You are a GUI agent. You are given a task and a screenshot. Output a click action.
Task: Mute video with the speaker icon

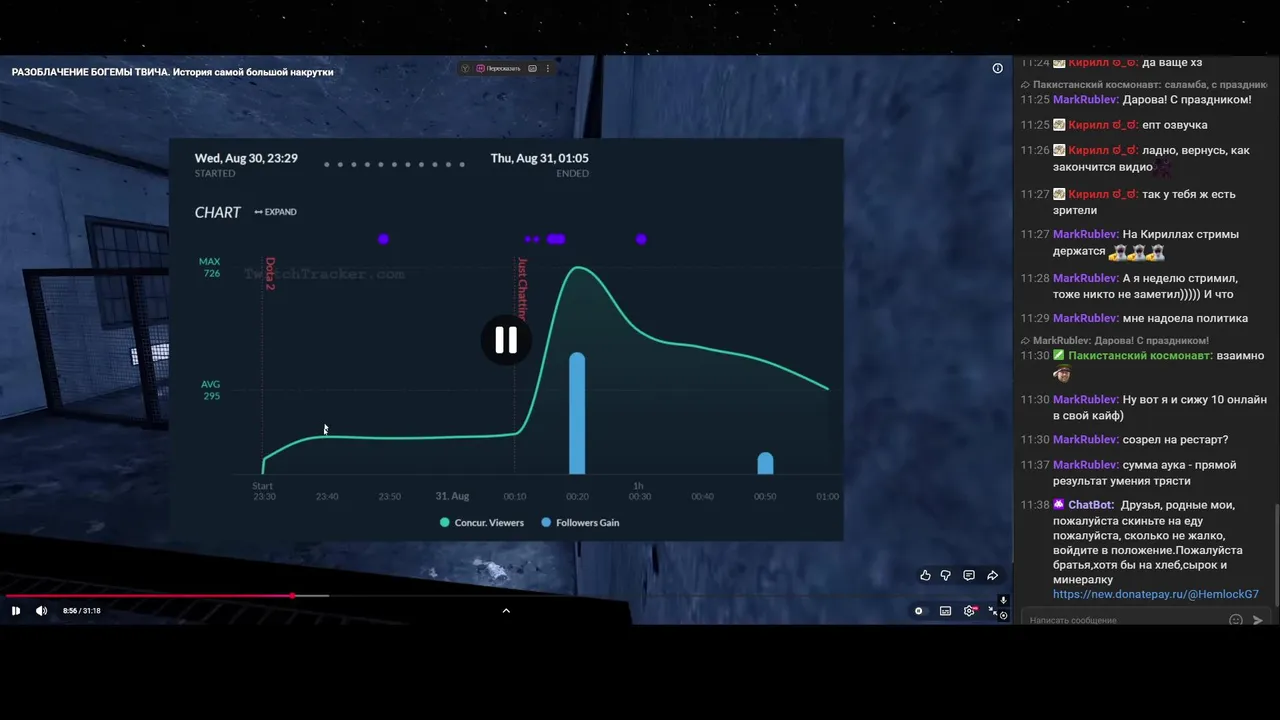point(41,611)
